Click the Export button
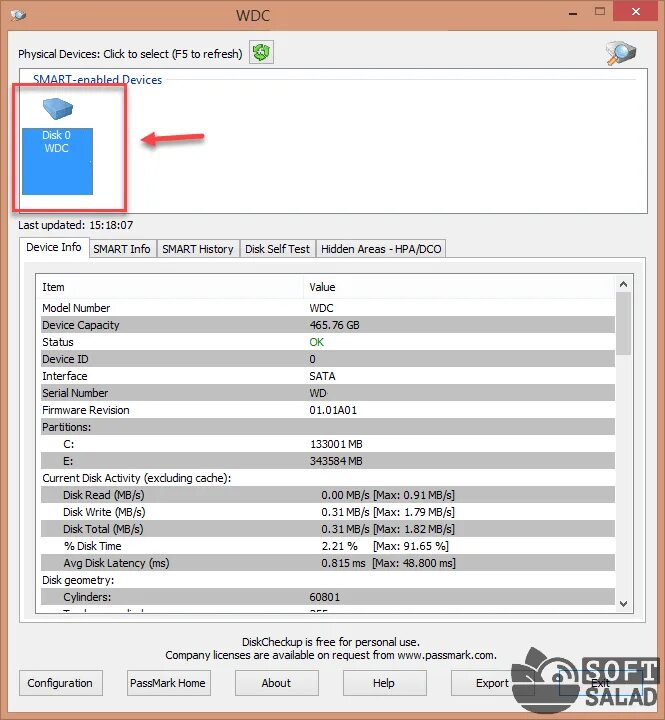665x720 pixels. point(492,683)
